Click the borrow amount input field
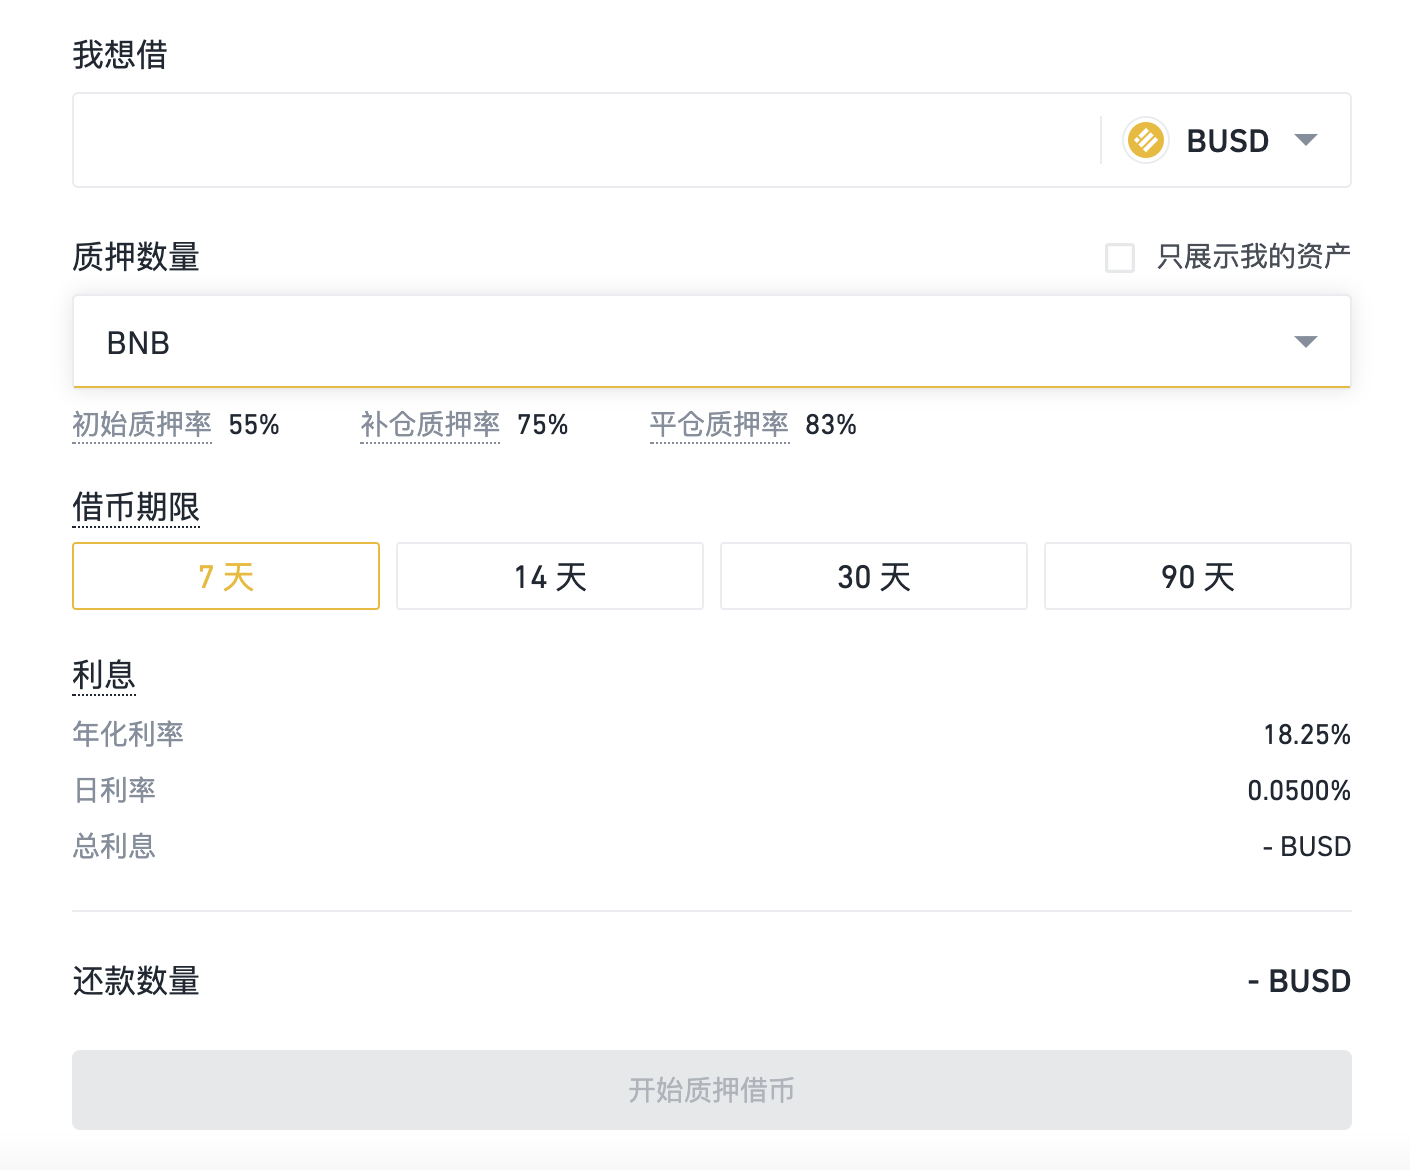 [x=586, y=140]
